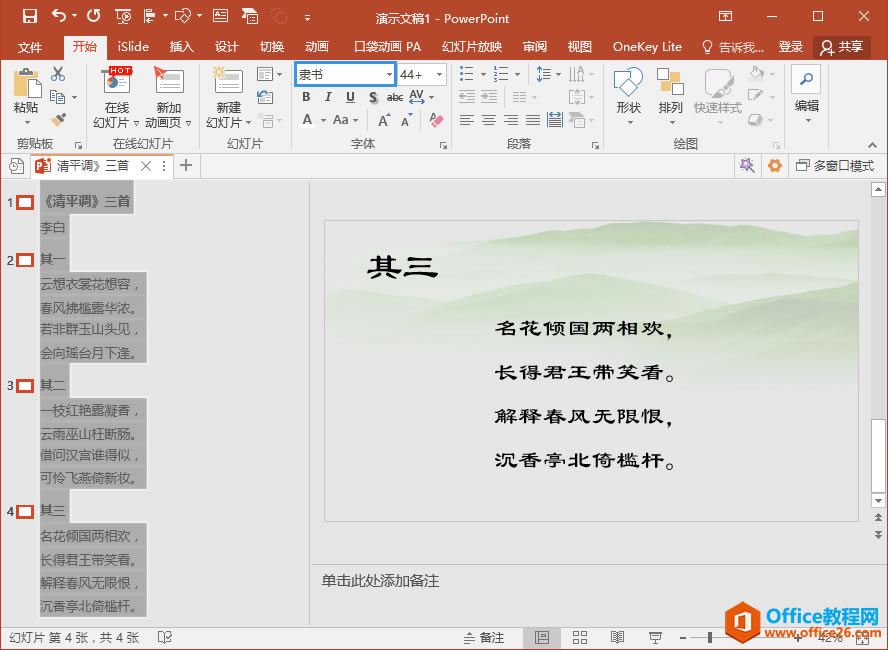Toggle the 备注 notes pane
This screenshot has height=650, width=888.
(x=484, y=638)
